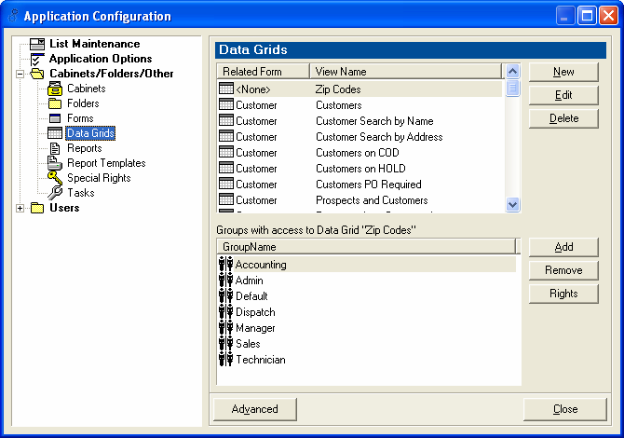Click the Close button at bottom
624x438 pixels.
[565, 409]
